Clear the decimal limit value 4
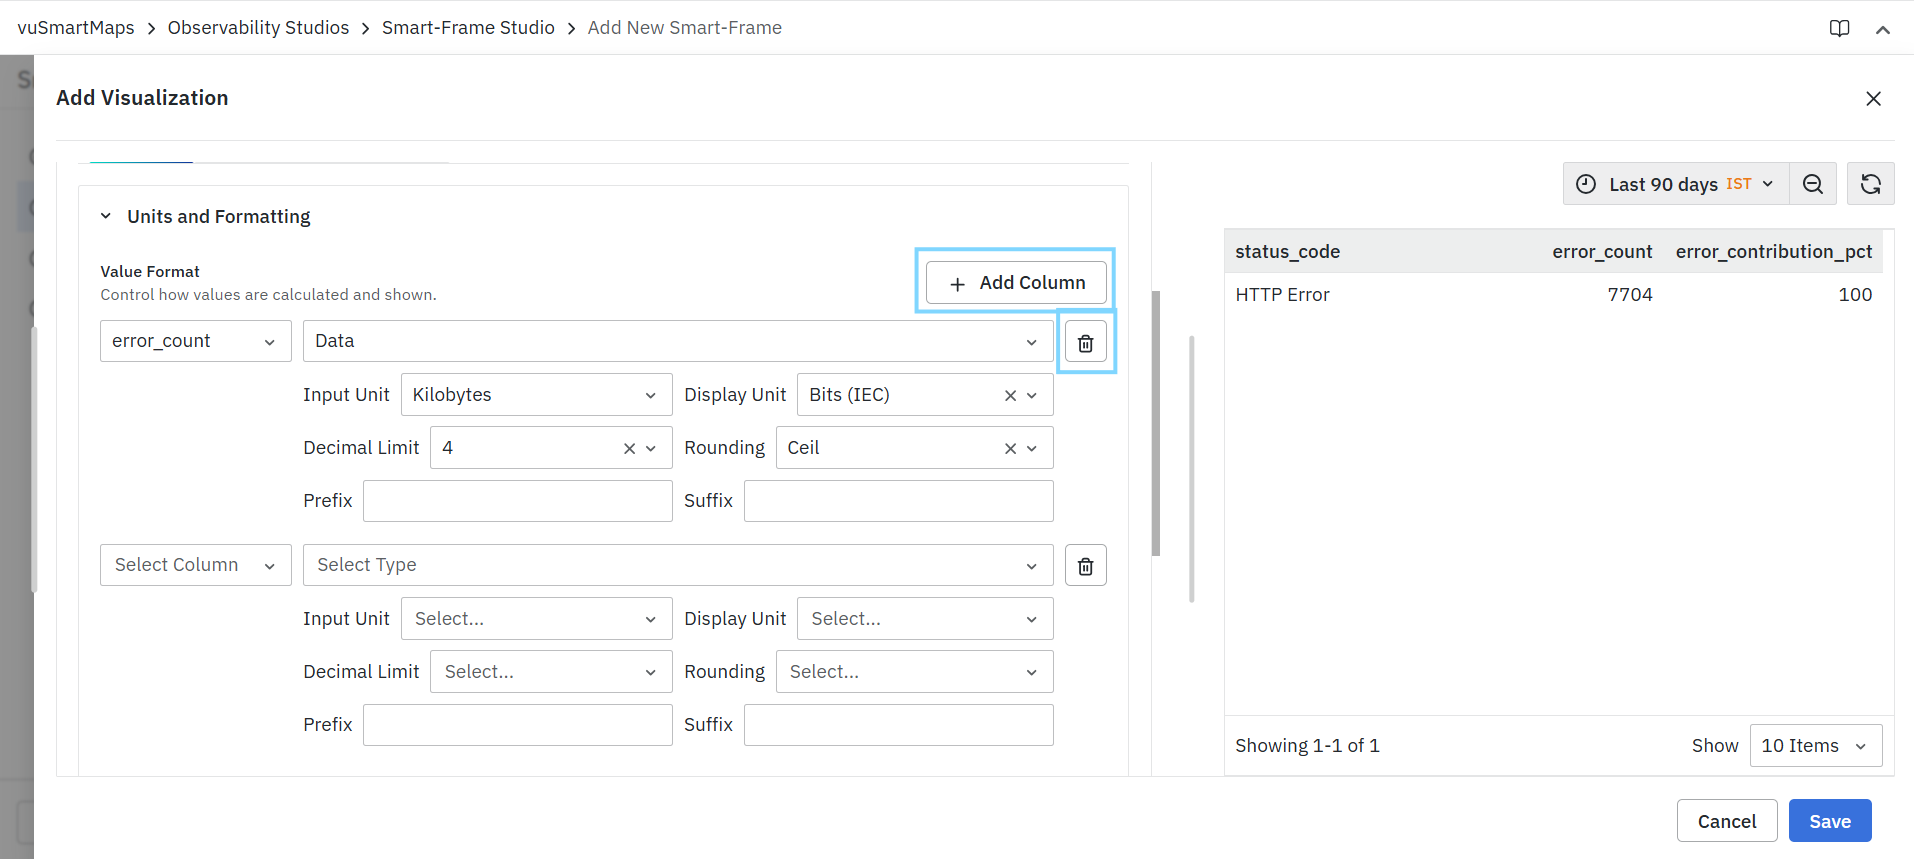This screenshot has height=859, width=1914. click(x=629, y=448)
